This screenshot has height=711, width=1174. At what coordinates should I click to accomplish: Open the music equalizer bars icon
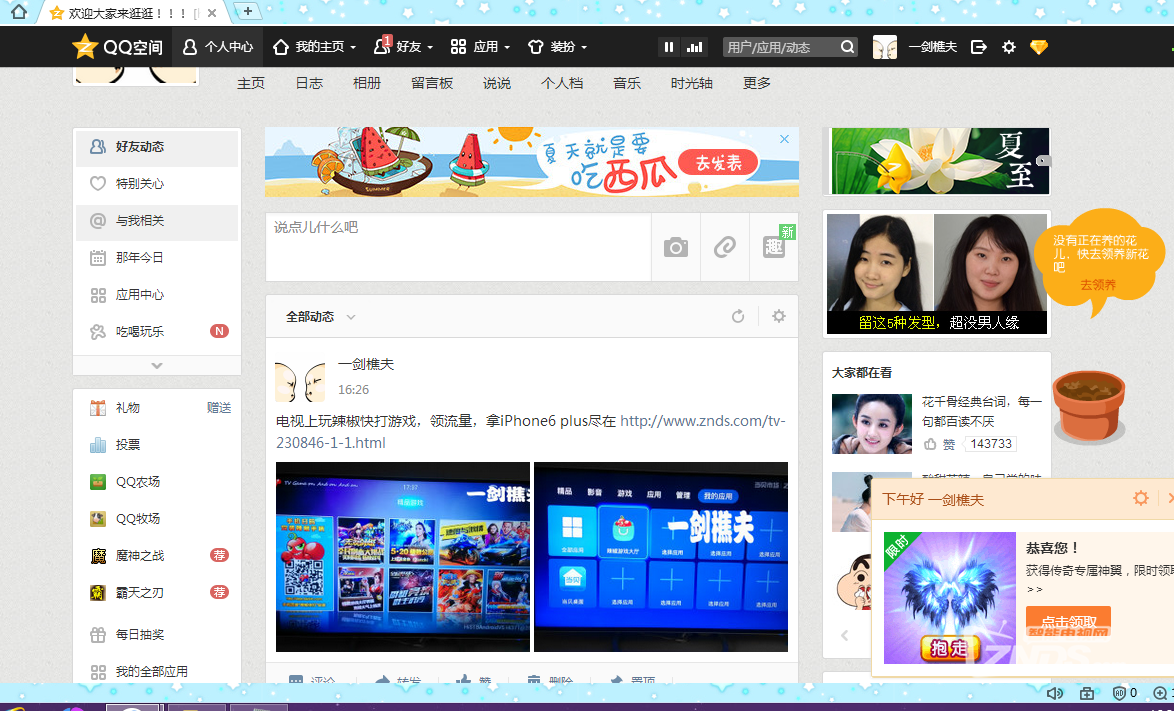click(x=696, y=47)
